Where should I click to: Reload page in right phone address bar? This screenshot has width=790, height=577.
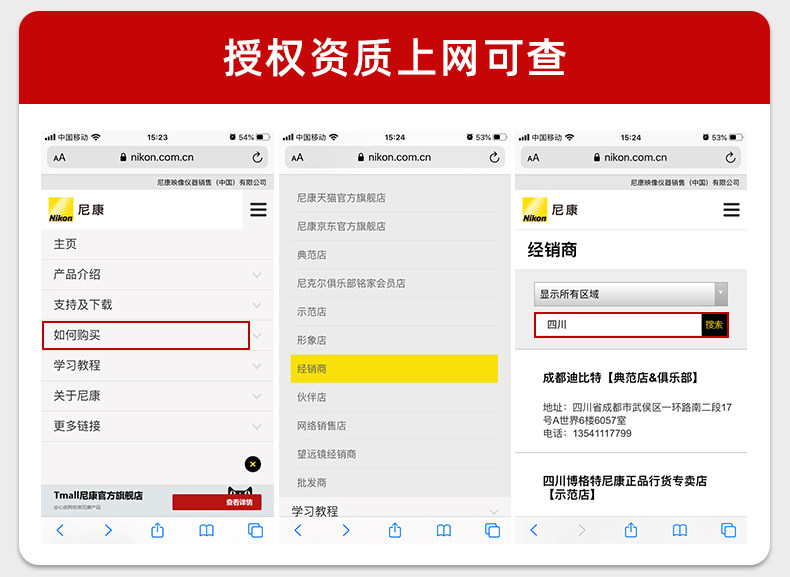point(731,158)
